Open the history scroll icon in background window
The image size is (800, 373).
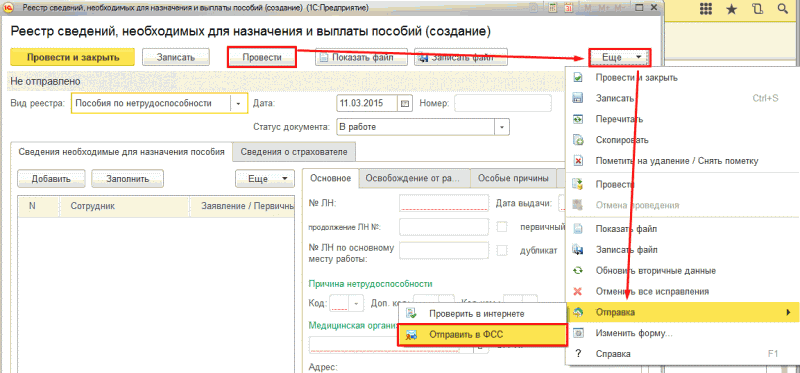[x=757, y=9]
